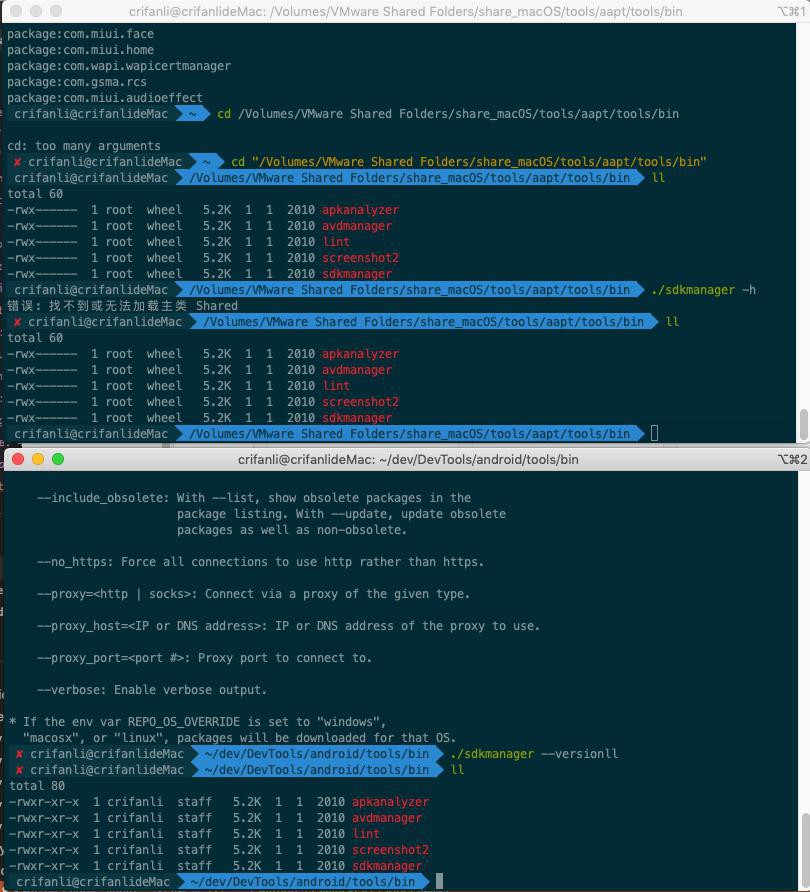Click the 'cd: too many arguments' error line
810x892 pixels.
[84, 146]
